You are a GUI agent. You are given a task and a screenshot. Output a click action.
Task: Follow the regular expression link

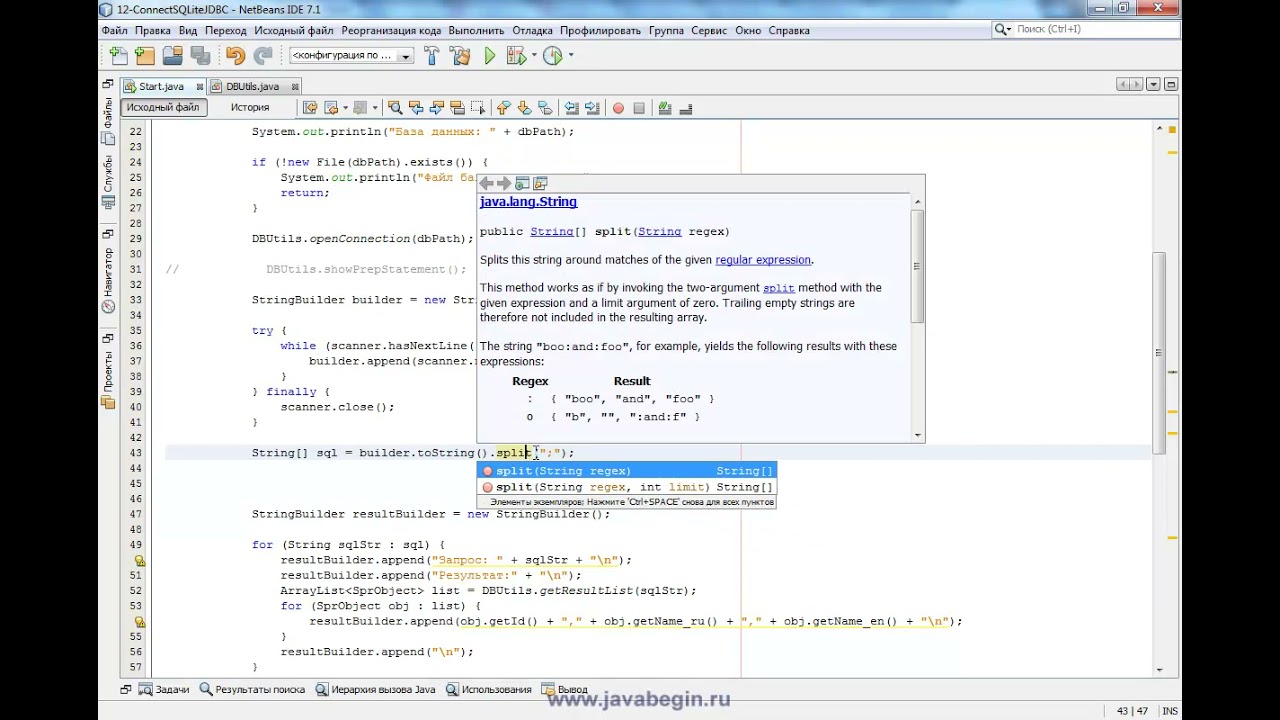(763, 260)
